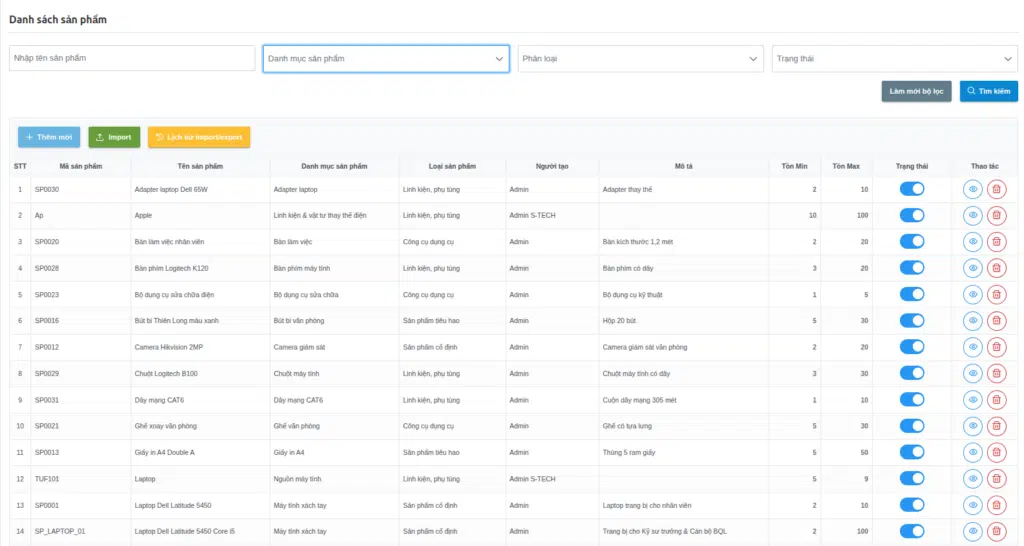This screenshot has width=1024, height=546.
Task: View product SP0023 details
Action: point(972,295)
